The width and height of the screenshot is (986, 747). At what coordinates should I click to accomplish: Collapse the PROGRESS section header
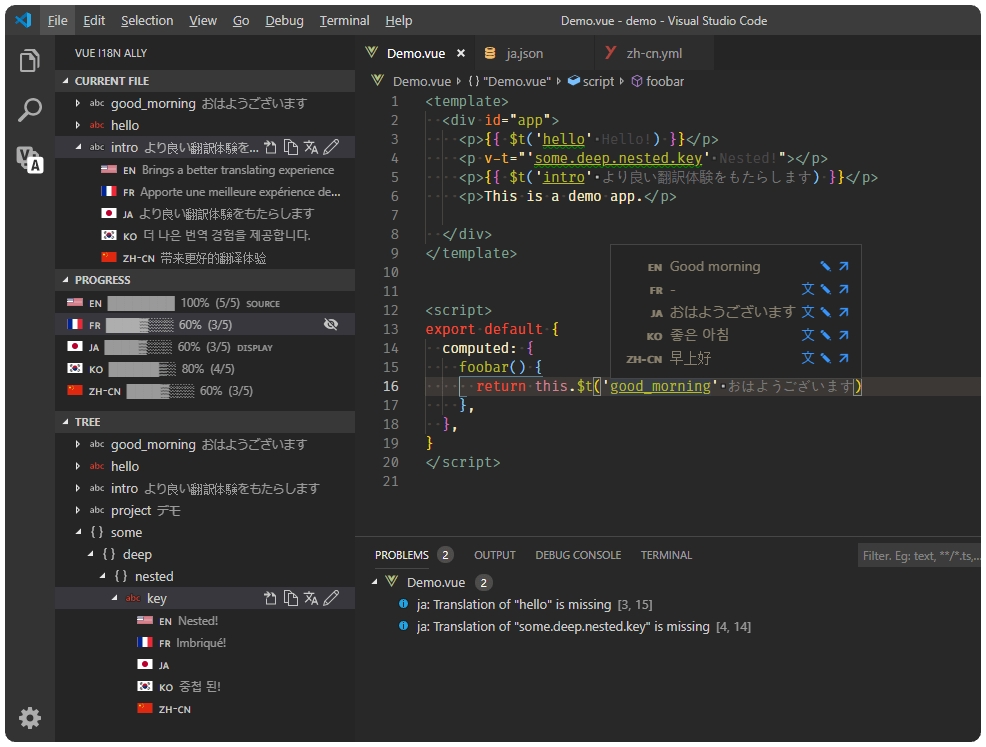pyautogui.click(x=103, y=280)
